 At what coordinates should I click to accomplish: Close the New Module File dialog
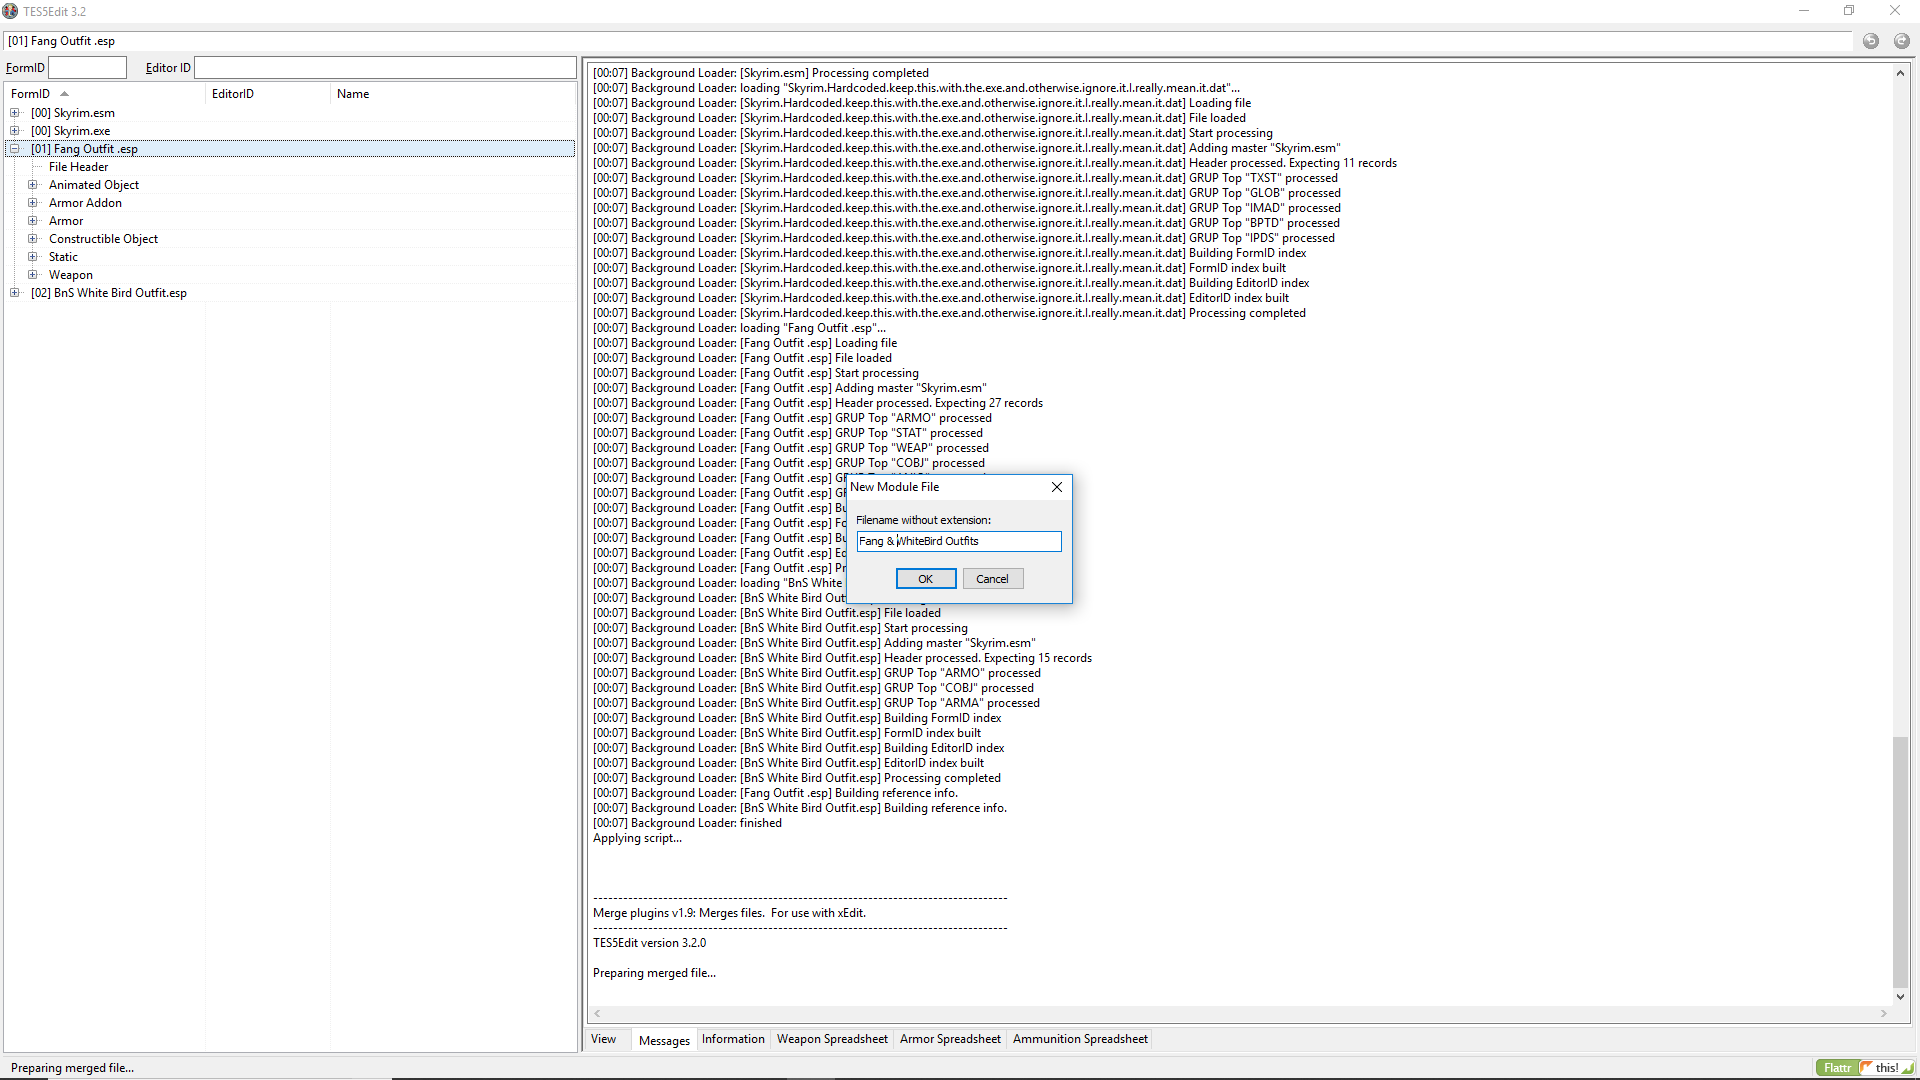pyautogui.click(x=1057, y=487)
